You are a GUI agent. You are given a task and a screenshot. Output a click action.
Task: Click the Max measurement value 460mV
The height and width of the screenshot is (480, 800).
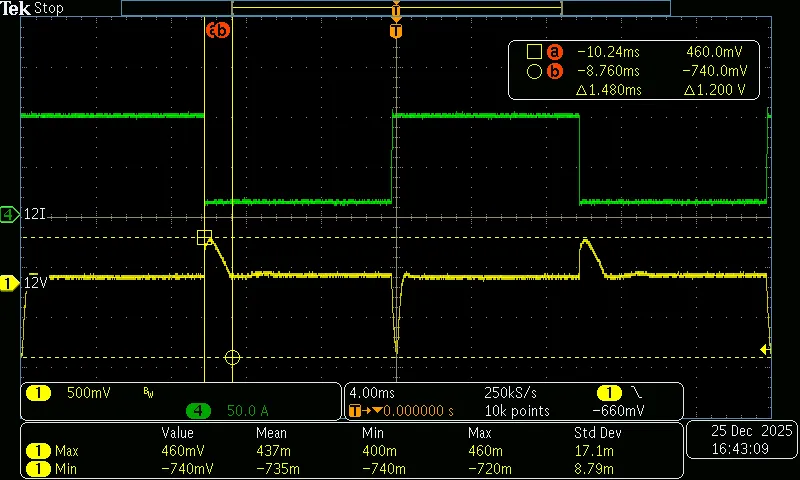point(183,451)
